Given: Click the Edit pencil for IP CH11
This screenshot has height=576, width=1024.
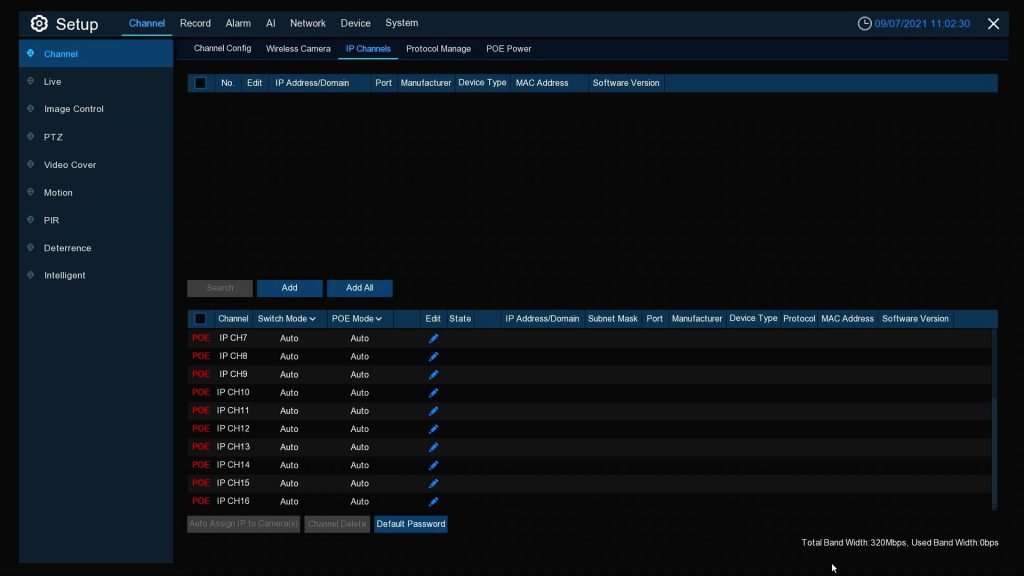Looking at the screenshot, I should 433,410.
